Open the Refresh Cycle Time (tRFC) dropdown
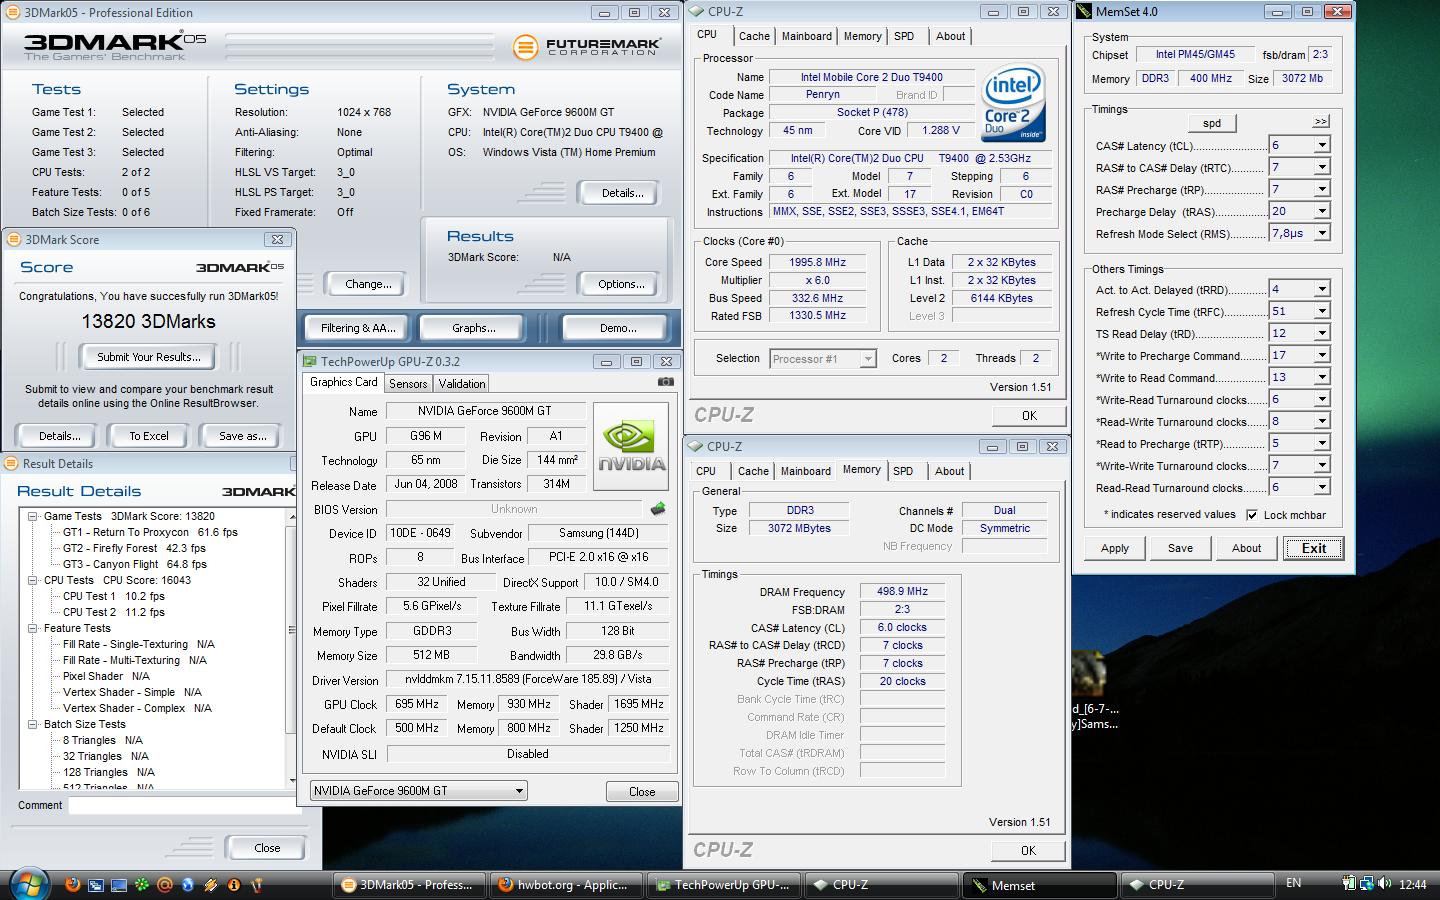 [x=1321, y=311]
